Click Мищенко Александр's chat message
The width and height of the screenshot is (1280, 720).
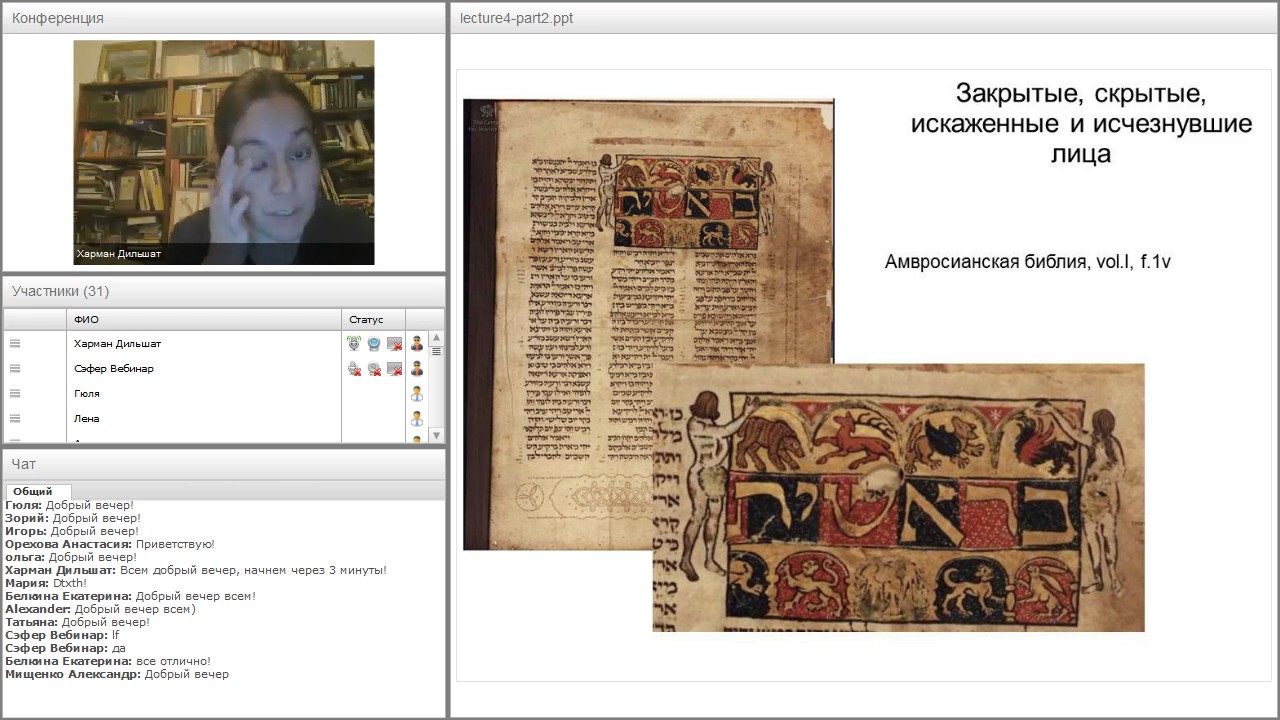click(117, 674)
